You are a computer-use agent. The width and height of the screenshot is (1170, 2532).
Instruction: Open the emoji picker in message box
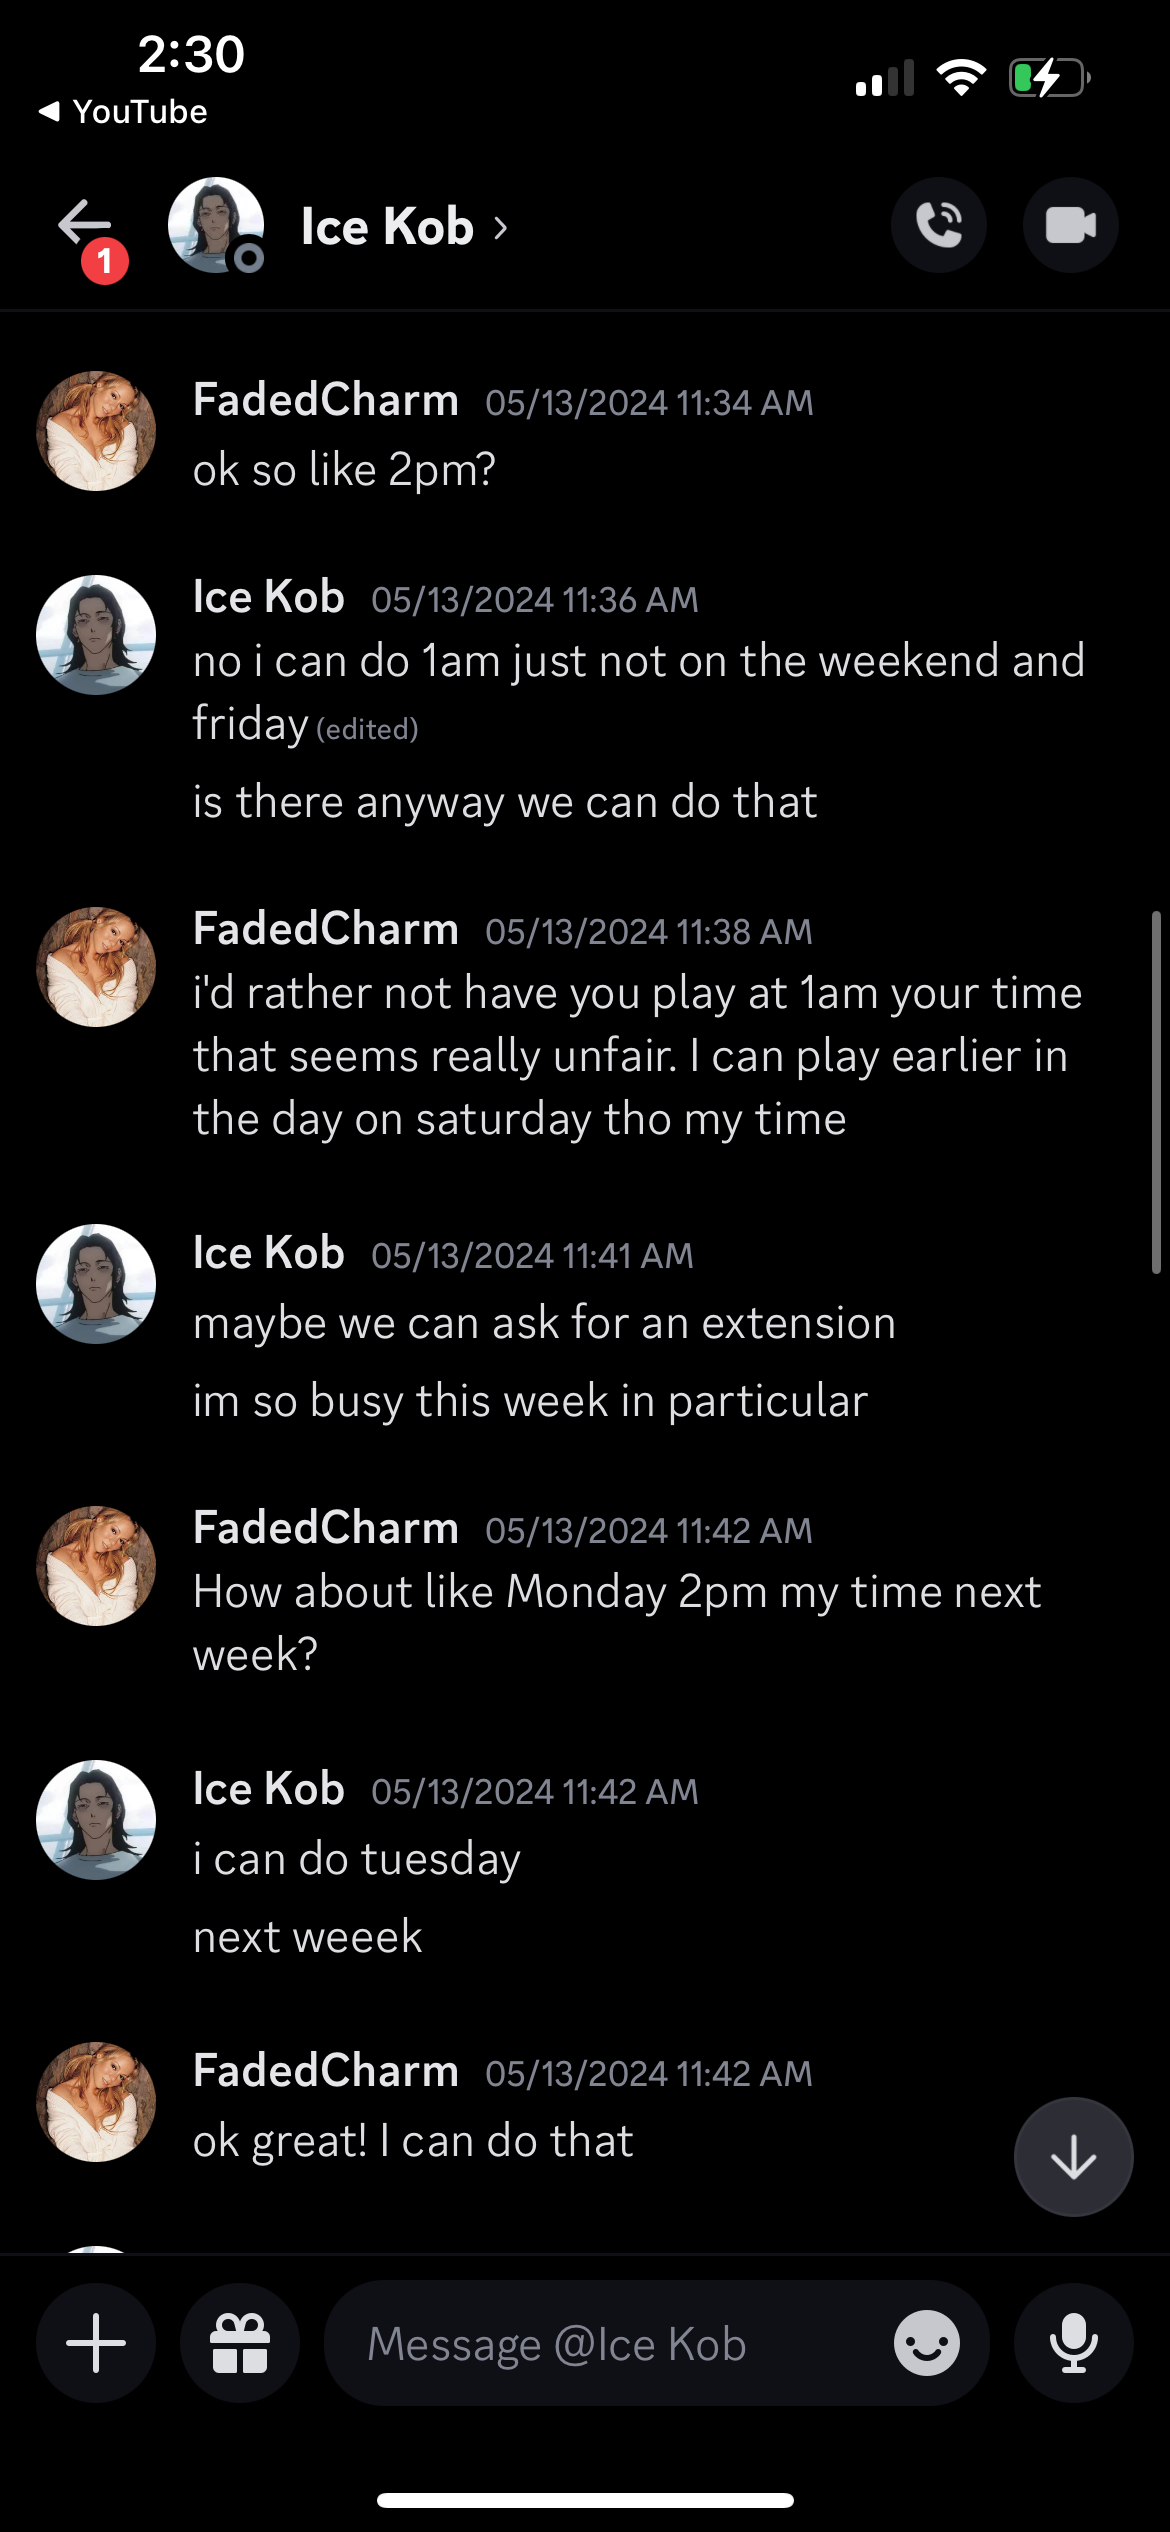tap(927, 2343)
